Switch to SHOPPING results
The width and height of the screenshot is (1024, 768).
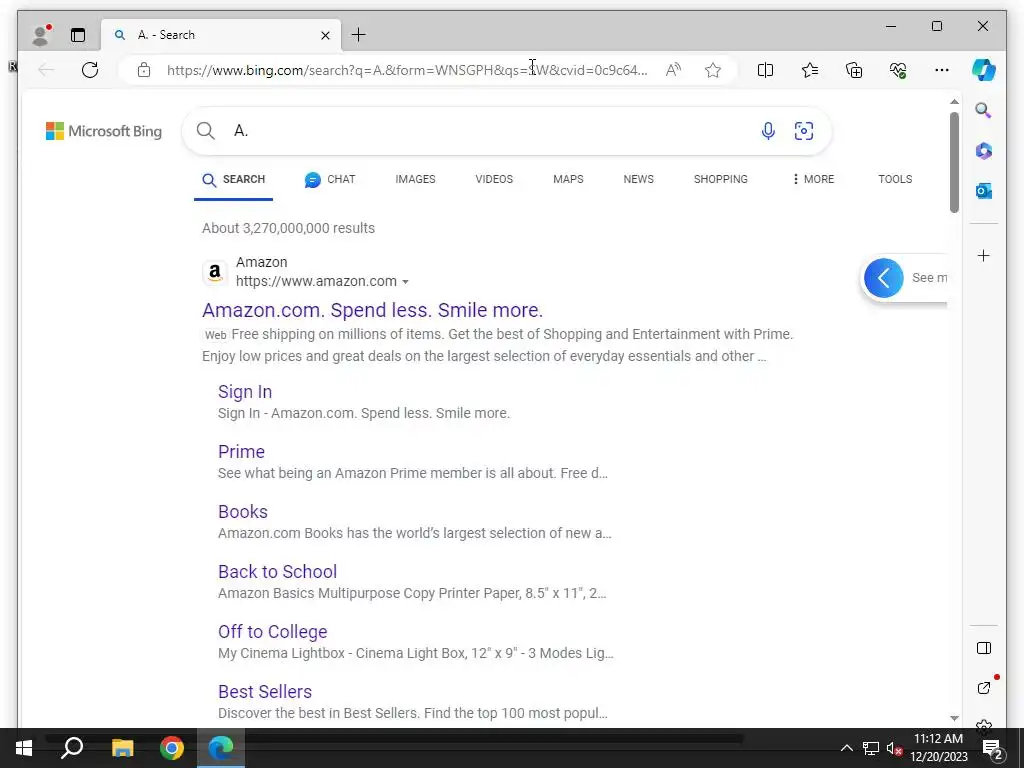721,180
